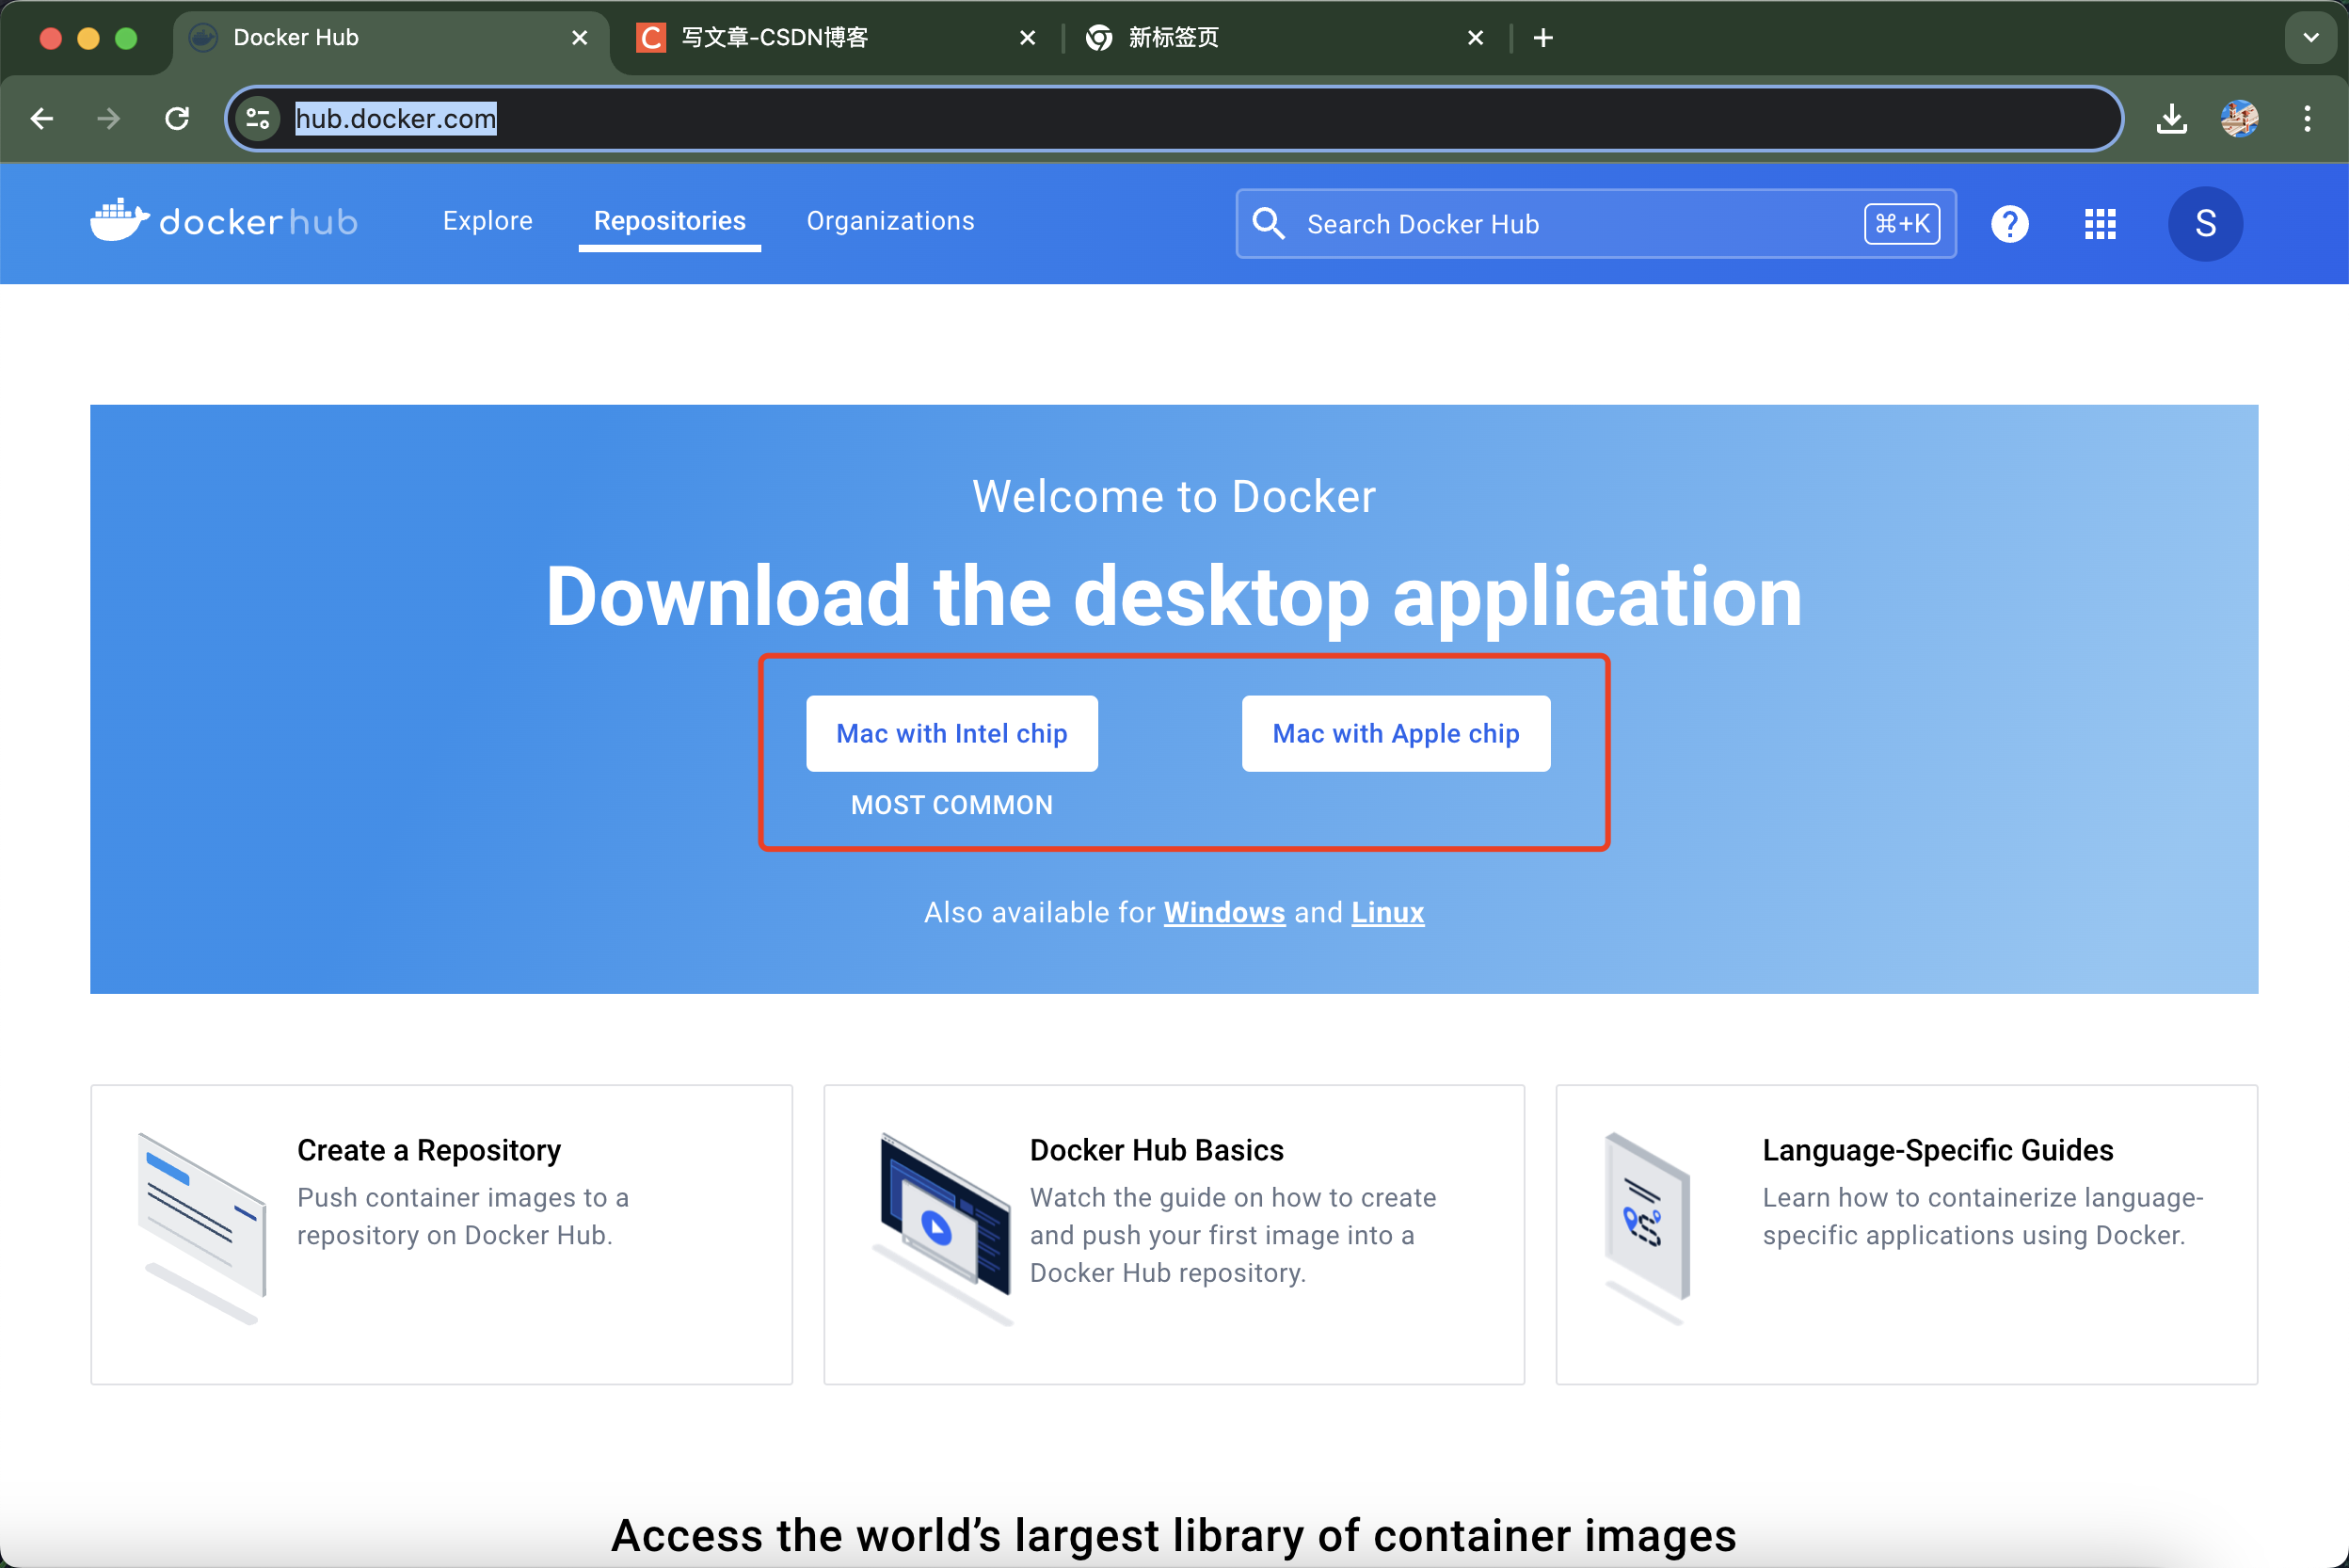Focus the Search Docker Hub field
The height and width of the screenshot is (1568, 2349).
1595,223
